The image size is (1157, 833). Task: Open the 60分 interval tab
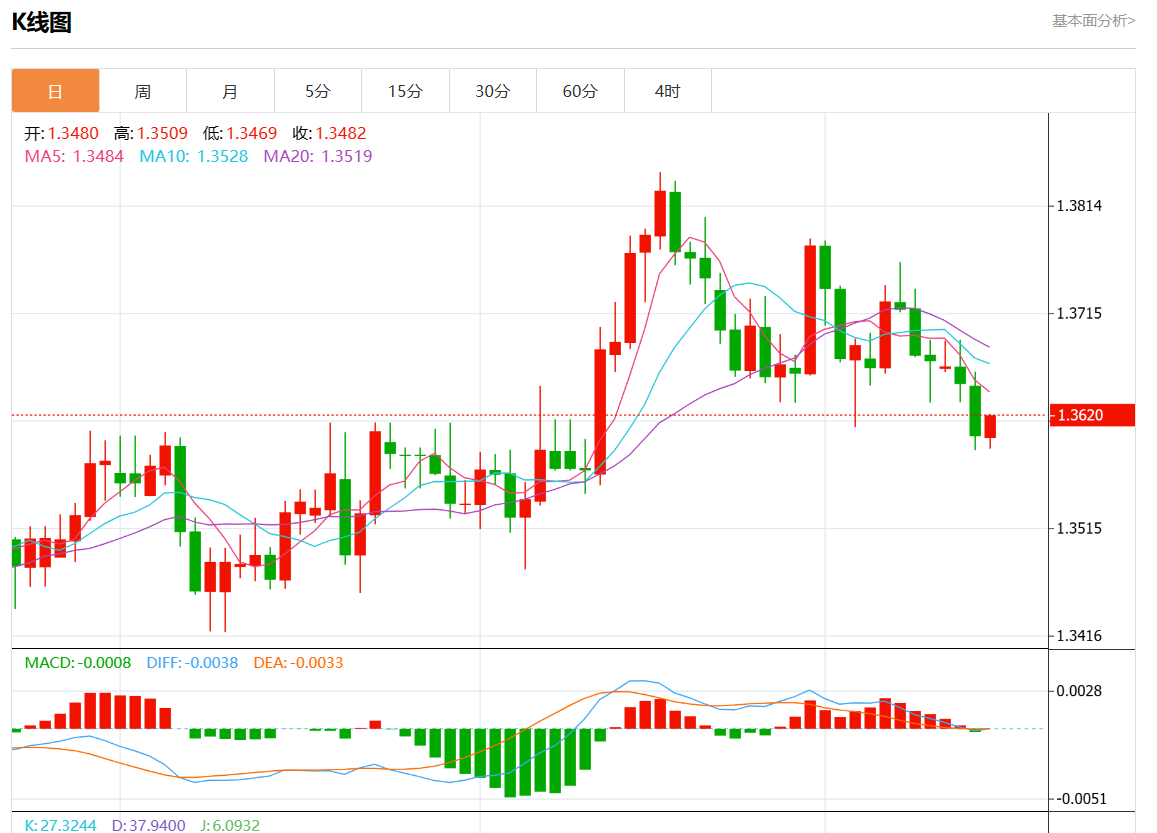pos(580,91)
